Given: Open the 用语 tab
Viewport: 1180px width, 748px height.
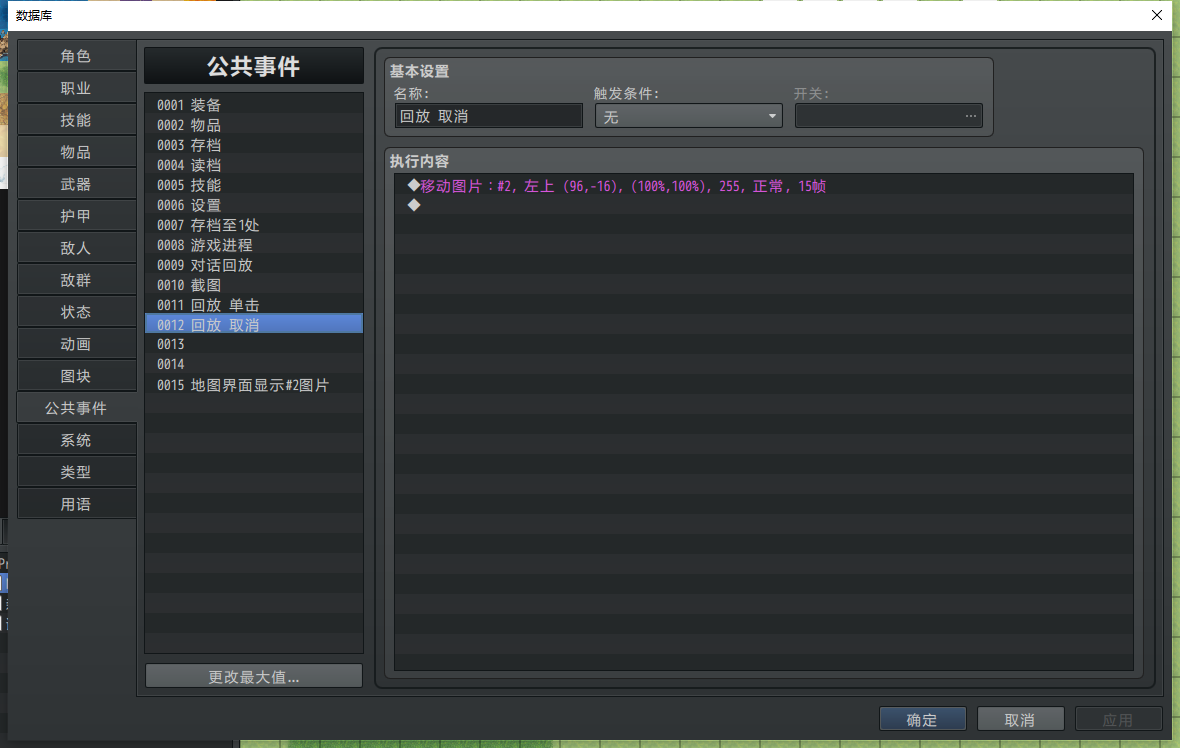Looking at the screenshot, I should click(76, 504).
